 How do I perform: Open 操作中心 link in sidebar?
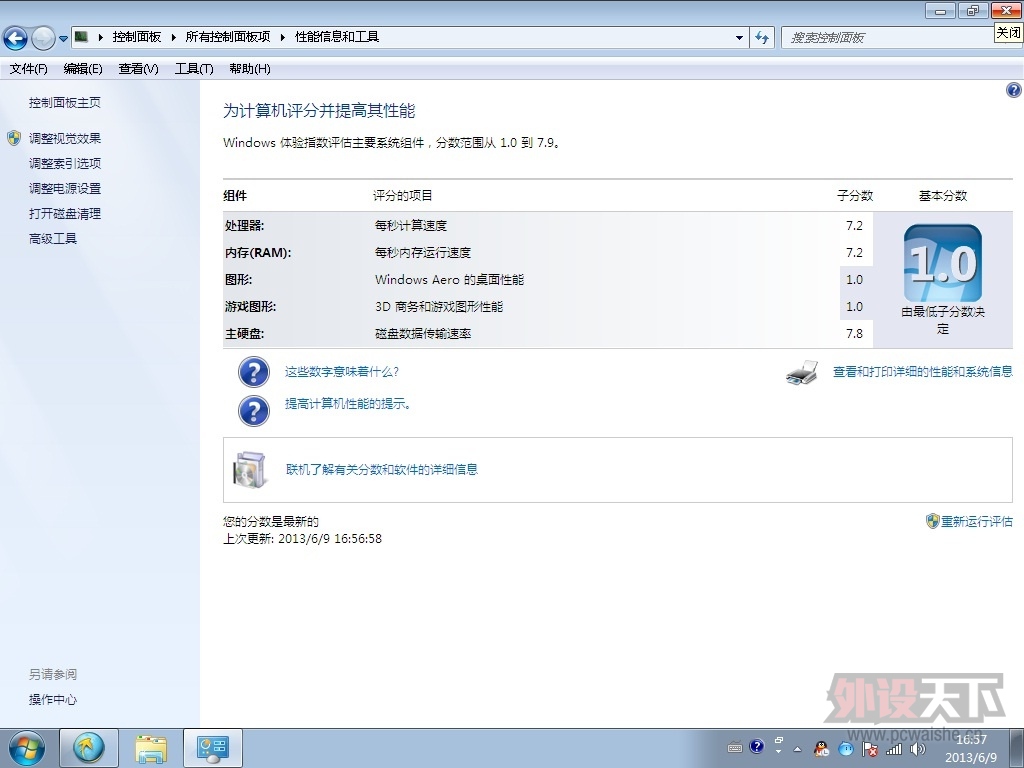click(x=53, y=699)
